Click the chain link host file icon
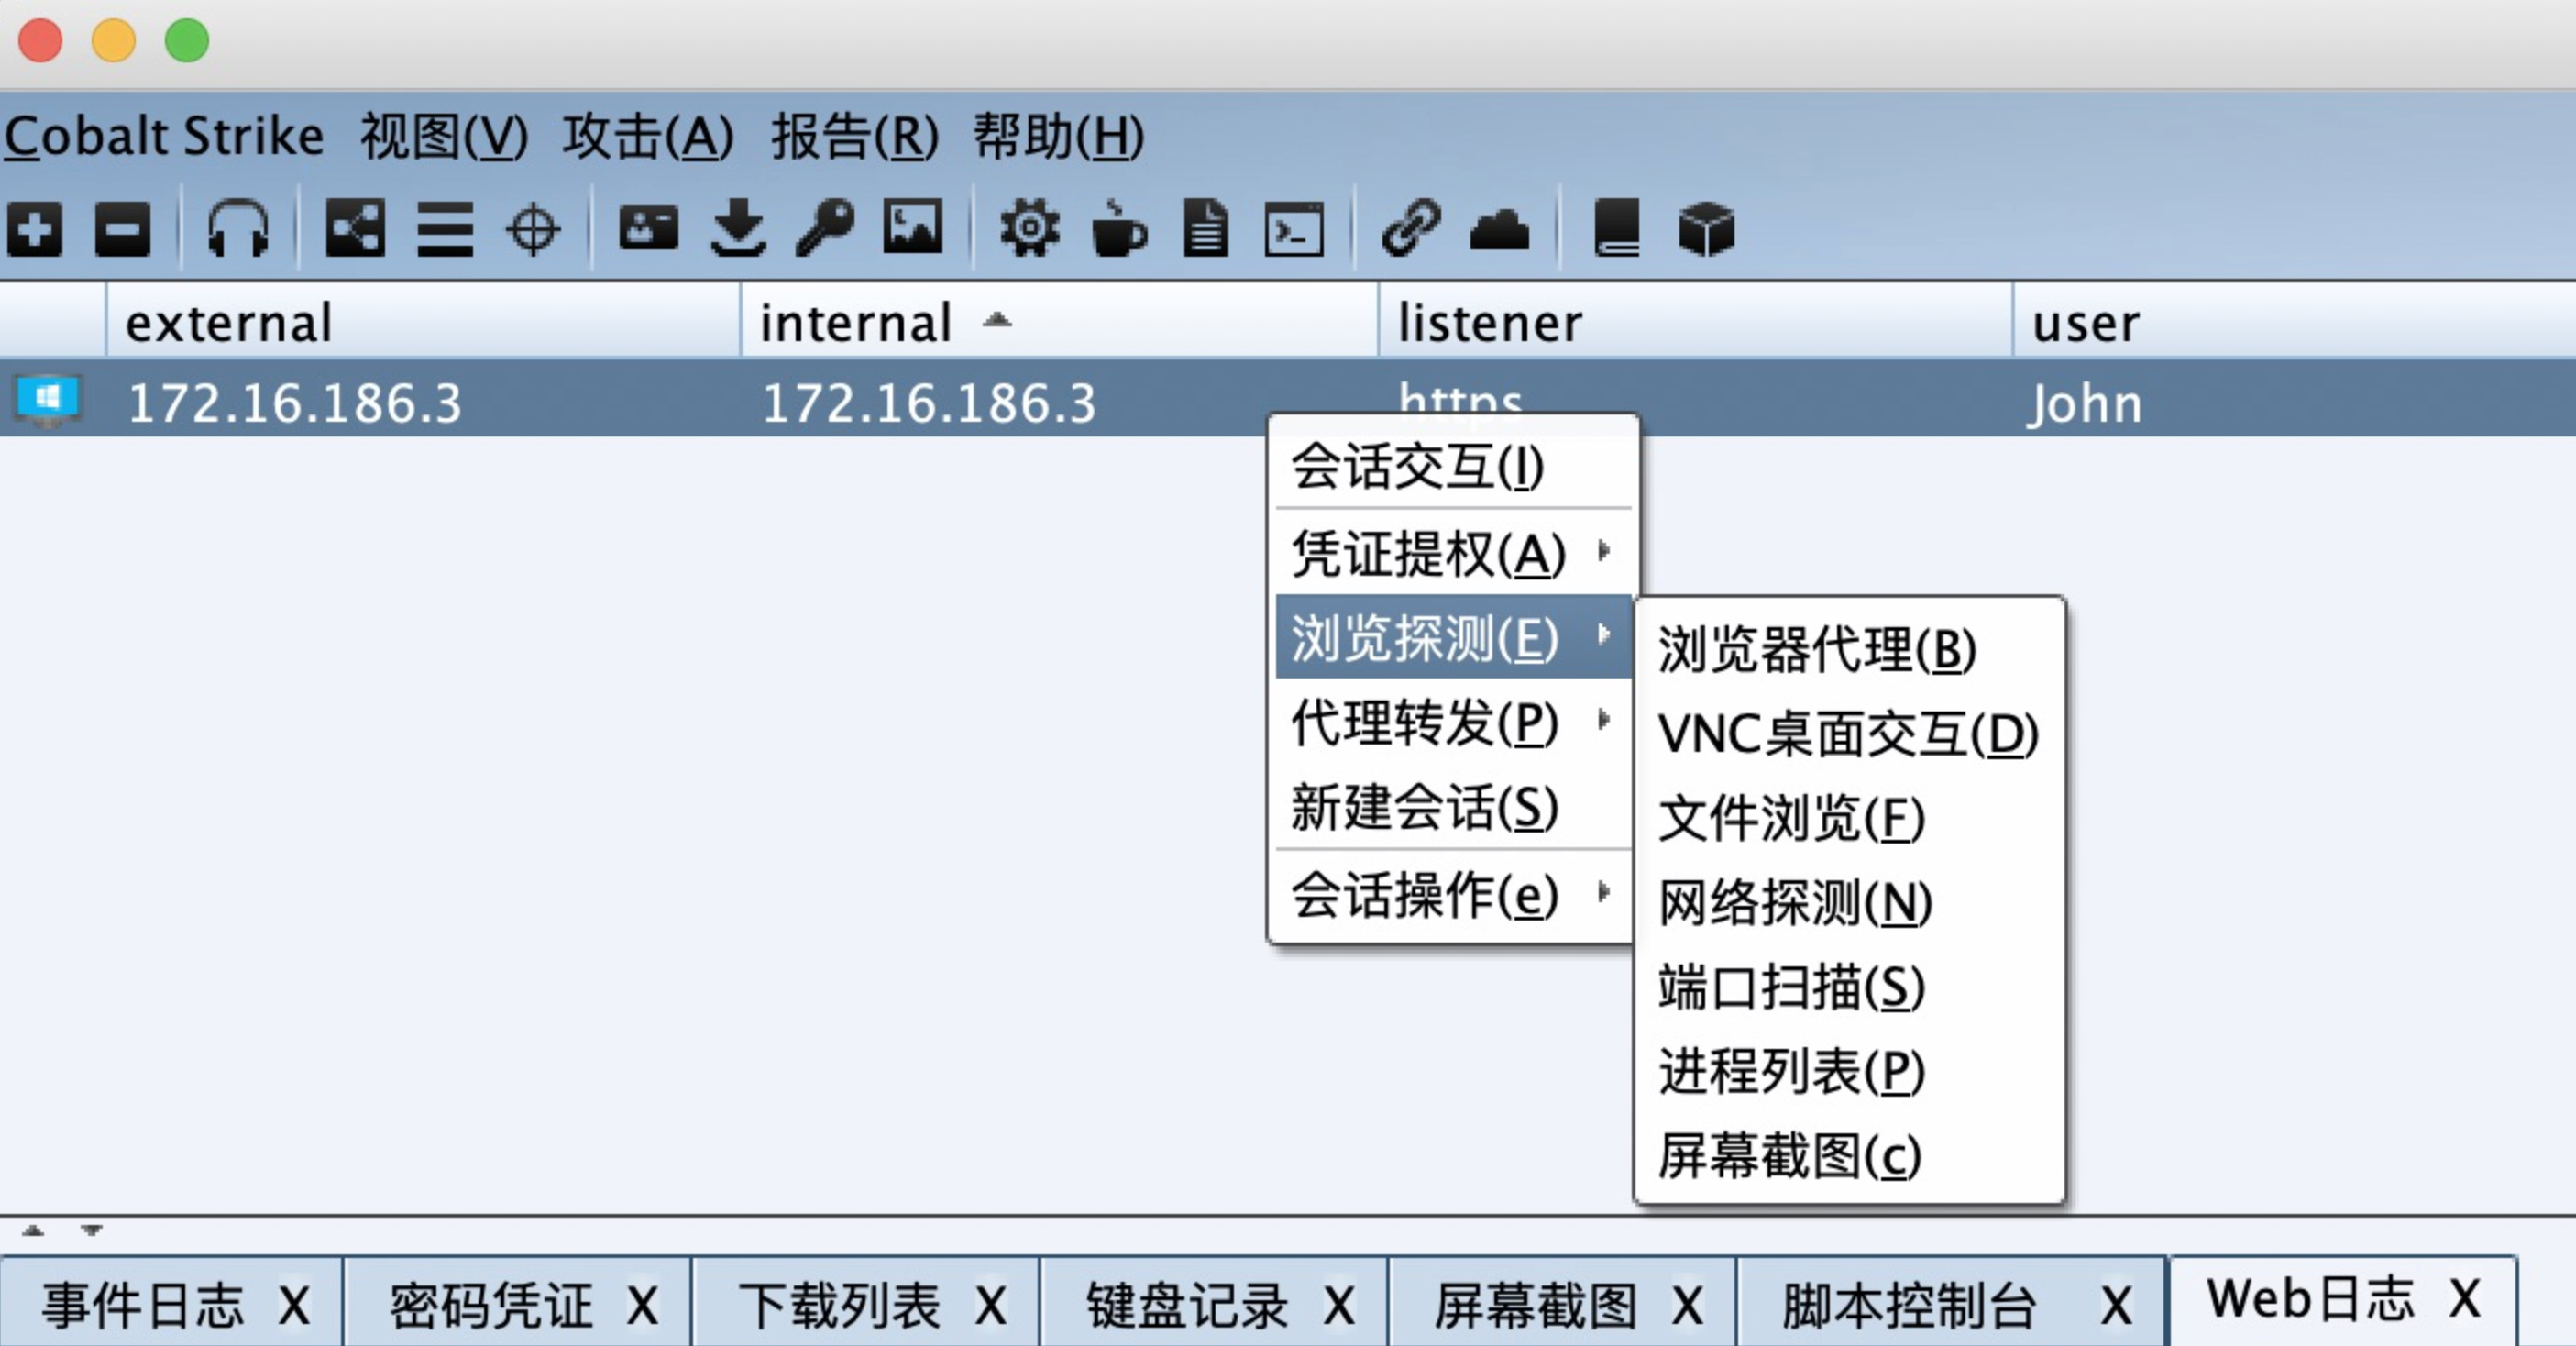 tap(1411, 229)
